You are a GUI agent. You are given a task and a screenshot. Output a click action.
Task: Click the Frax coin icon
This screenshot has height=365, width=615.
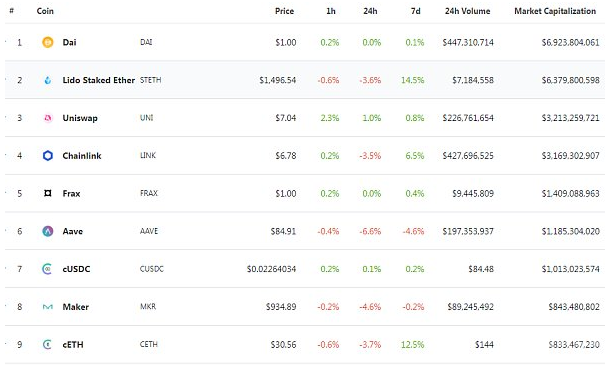pos(47,193)
